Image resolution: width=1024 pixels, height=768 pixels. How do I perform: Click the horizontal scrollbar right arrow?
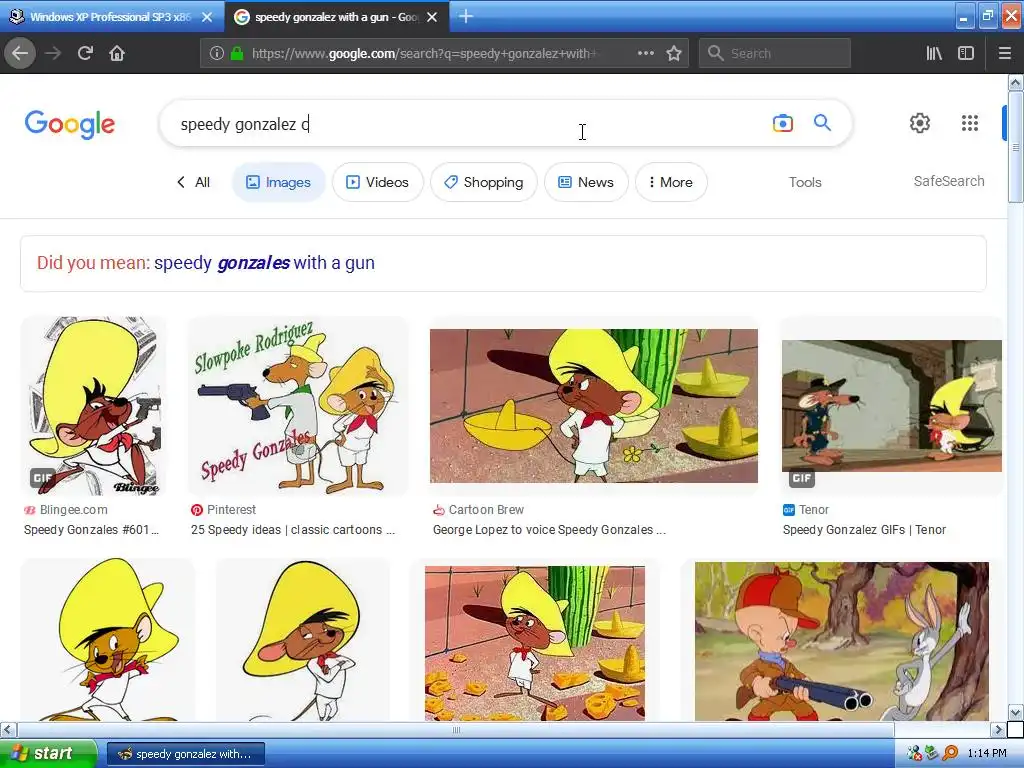pyautogui.click(x=998, y=729)
